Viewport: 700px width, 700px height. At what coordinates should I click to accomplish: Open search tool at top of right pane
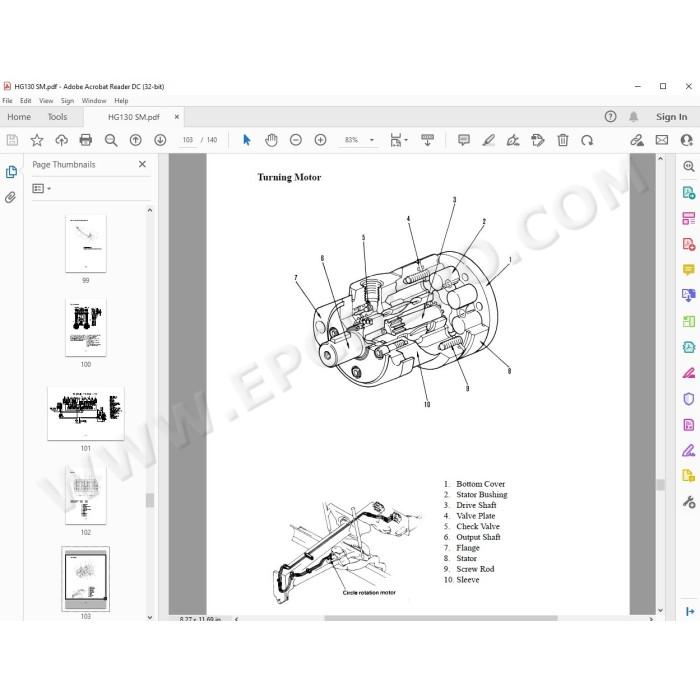(688, 167)
